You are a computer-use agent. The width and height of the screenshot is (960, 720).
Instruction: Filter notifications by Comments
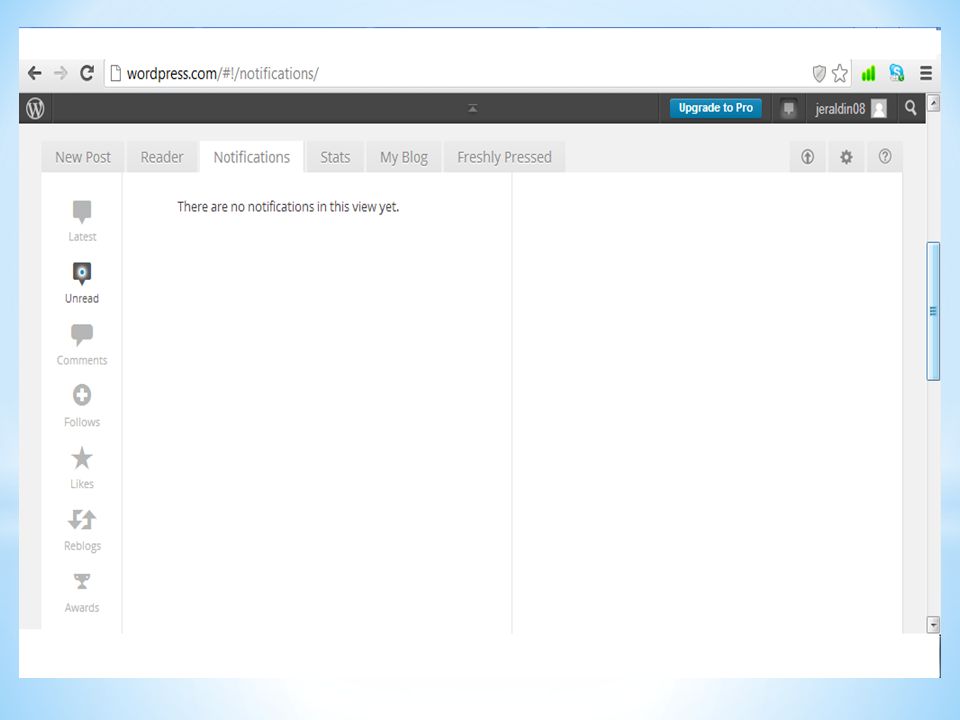tap(82, 345)
